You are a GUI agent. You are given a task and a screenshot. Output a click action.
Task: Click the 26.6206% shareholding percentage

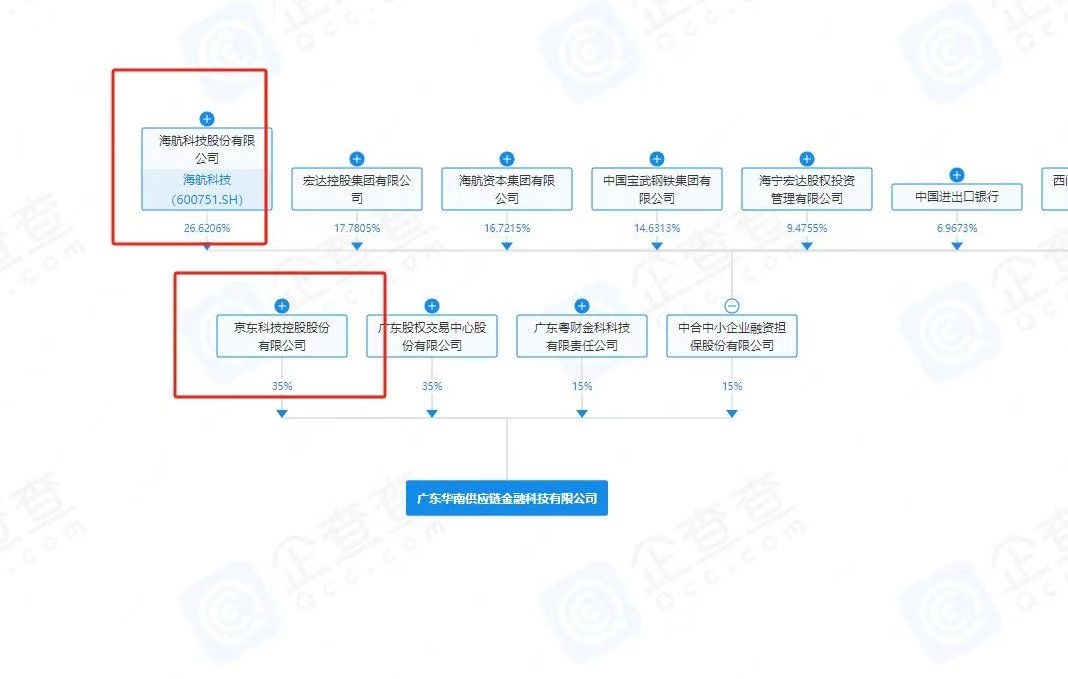point(207,228)
